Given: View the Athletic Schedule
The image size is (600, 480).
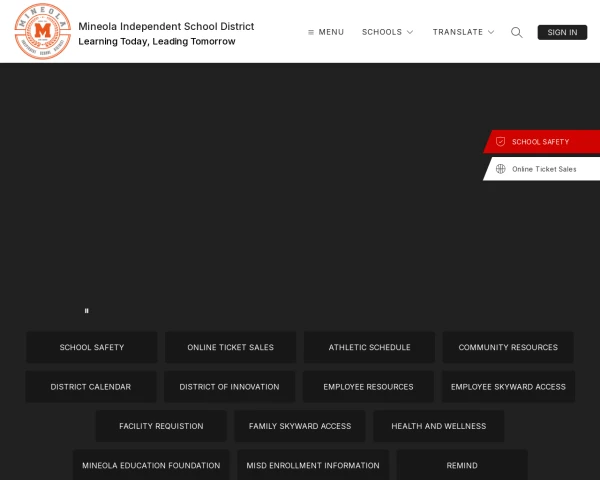Looking at the screenshot, I should 369,347.
